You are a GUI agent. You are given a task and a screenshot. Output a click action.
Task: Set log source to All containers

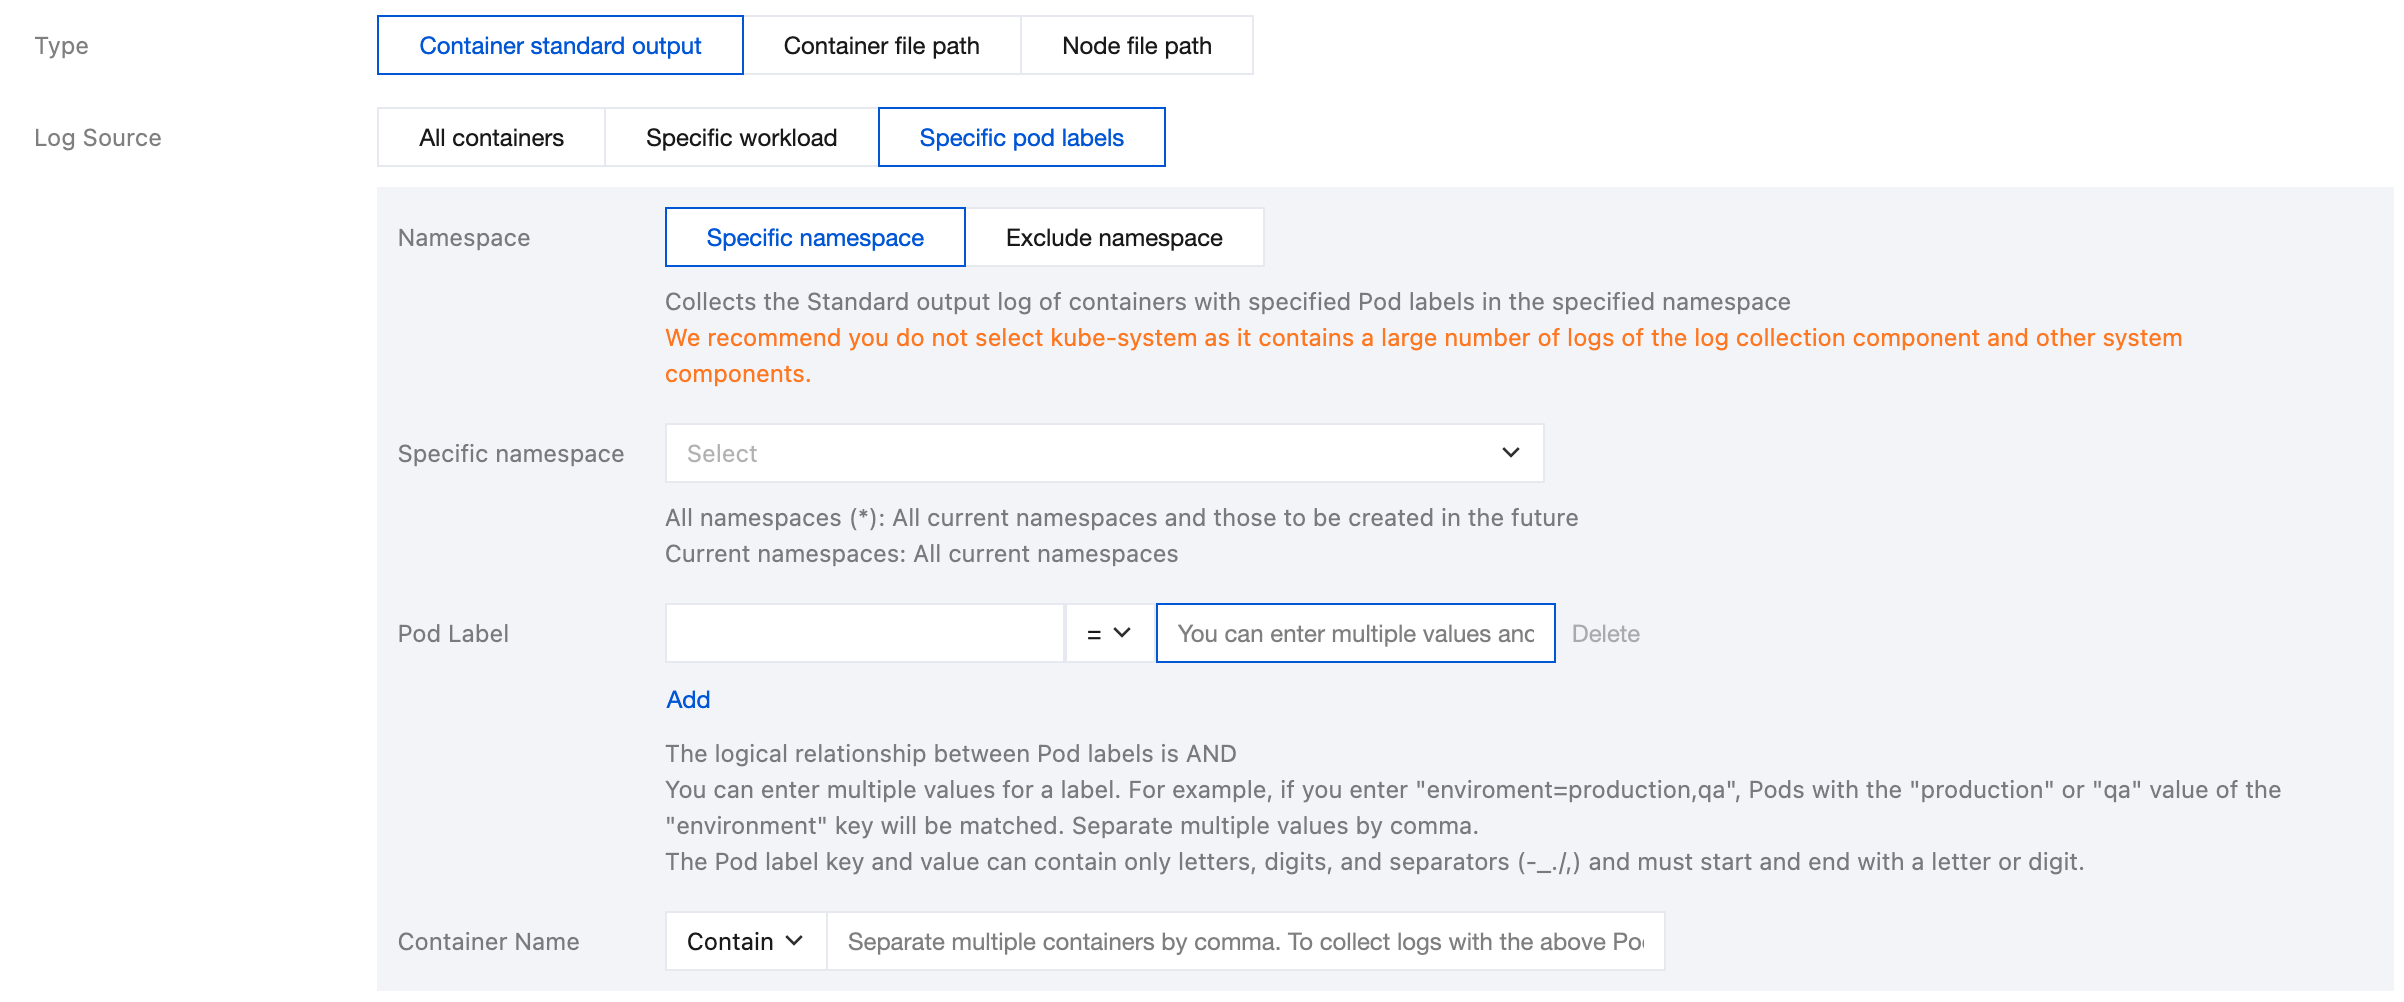tap(491, 138)
